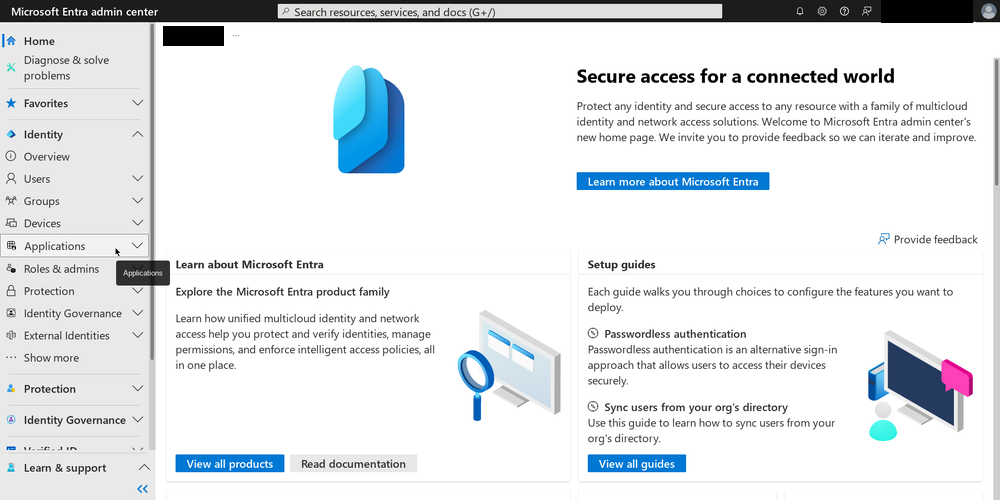Open the user account avatar
Image resolution: width=1000 pixels, height=500 pixels.
click(x=989, y=11)
